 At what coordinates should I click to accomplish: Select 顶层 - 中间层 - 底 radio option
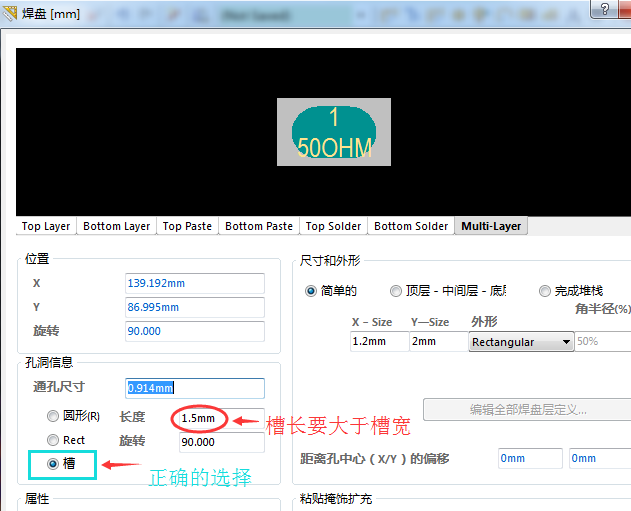coord(396,291)
